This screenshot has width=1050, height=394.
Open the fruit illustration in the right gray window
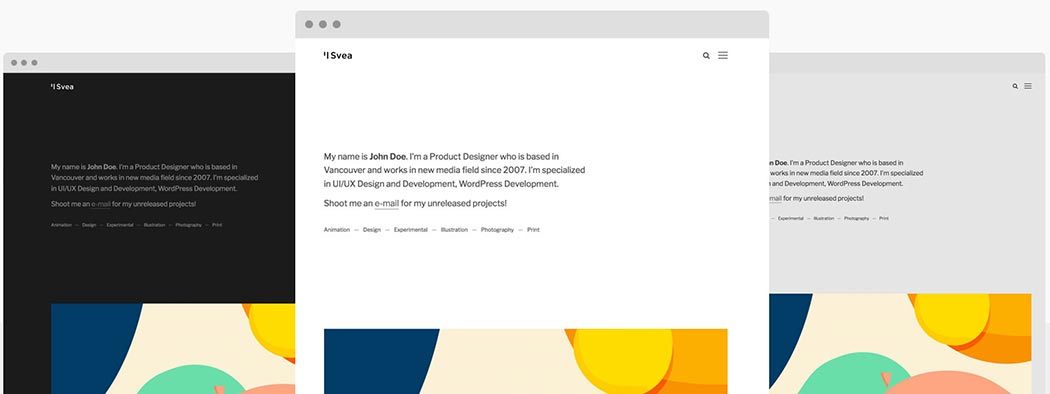(x=900, y=344)
